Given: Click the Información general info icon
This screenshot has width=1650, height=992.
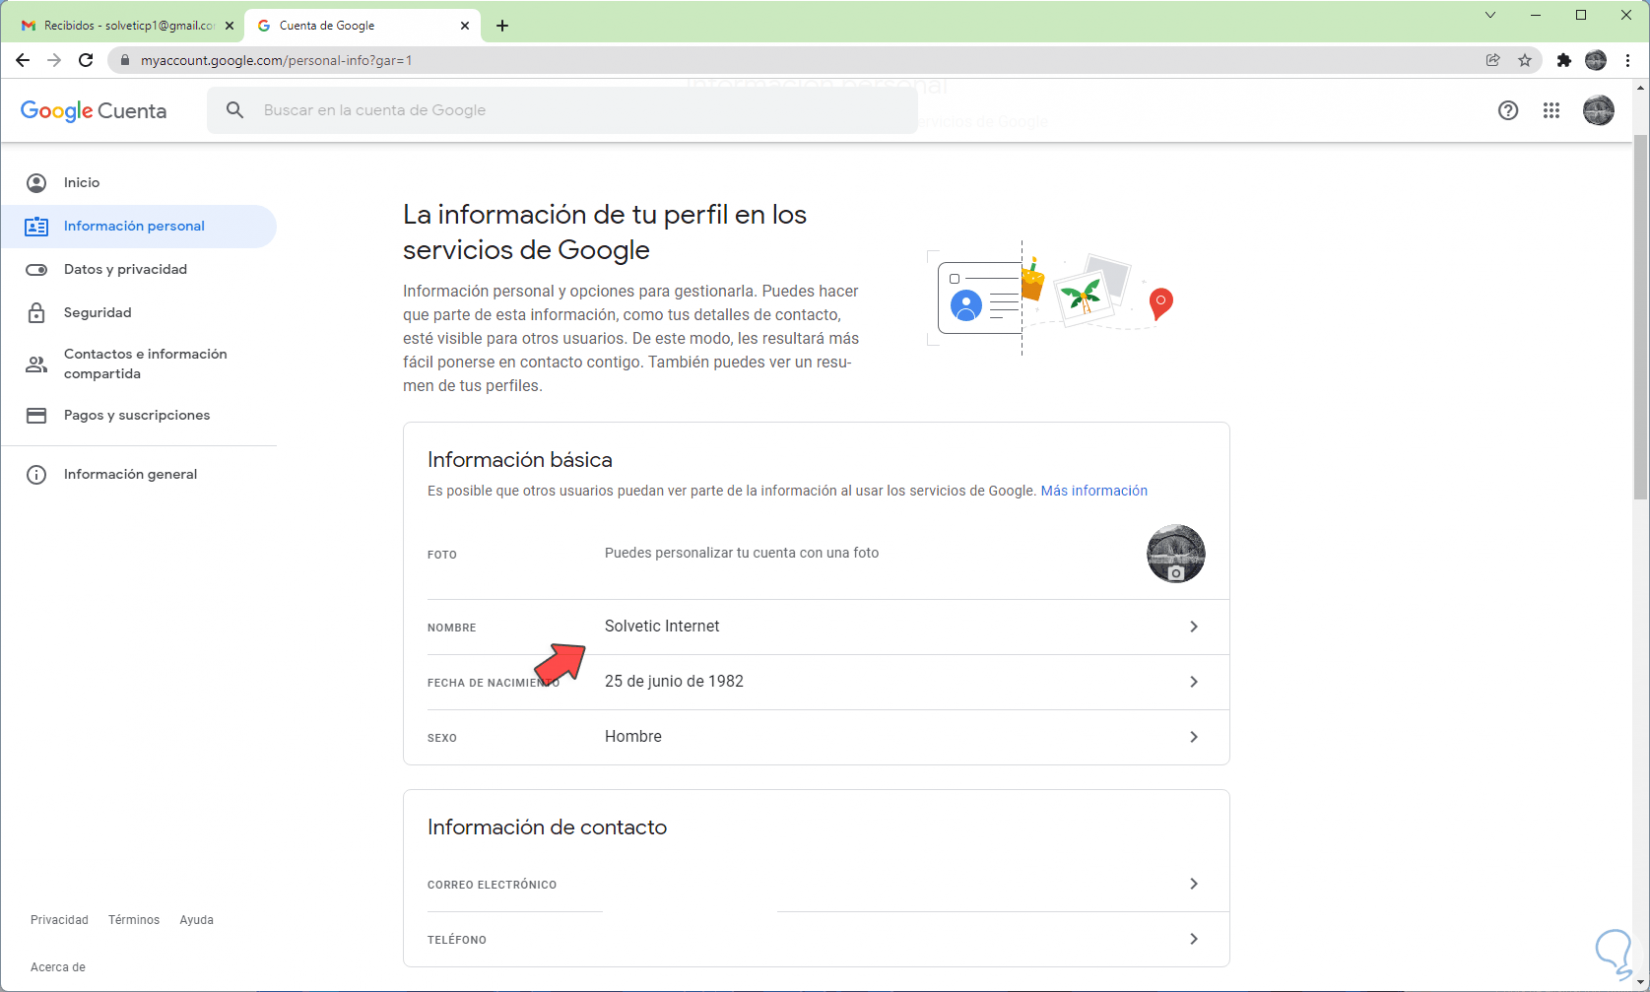Looking at the screenshot, I should click(x=36, y=475).
